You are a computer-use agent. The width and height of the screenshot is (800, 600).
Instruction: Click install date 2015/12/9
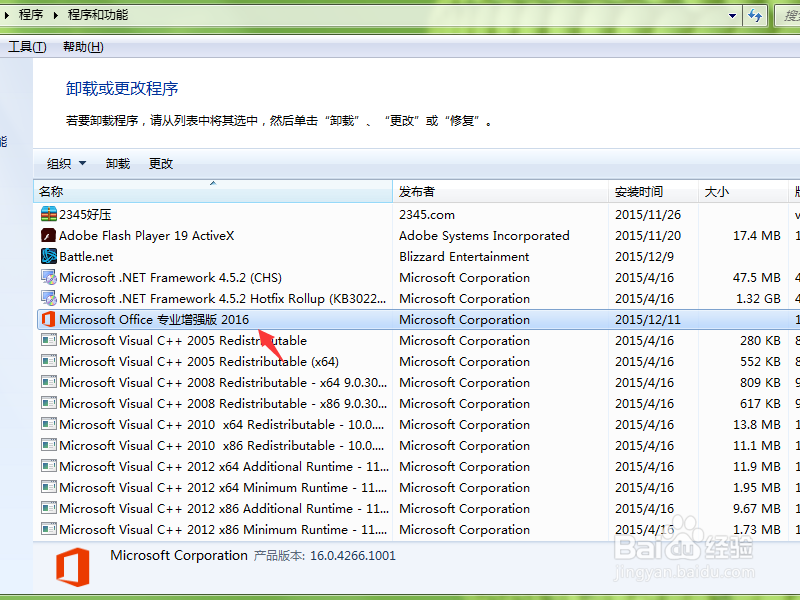tap(644, 256)
